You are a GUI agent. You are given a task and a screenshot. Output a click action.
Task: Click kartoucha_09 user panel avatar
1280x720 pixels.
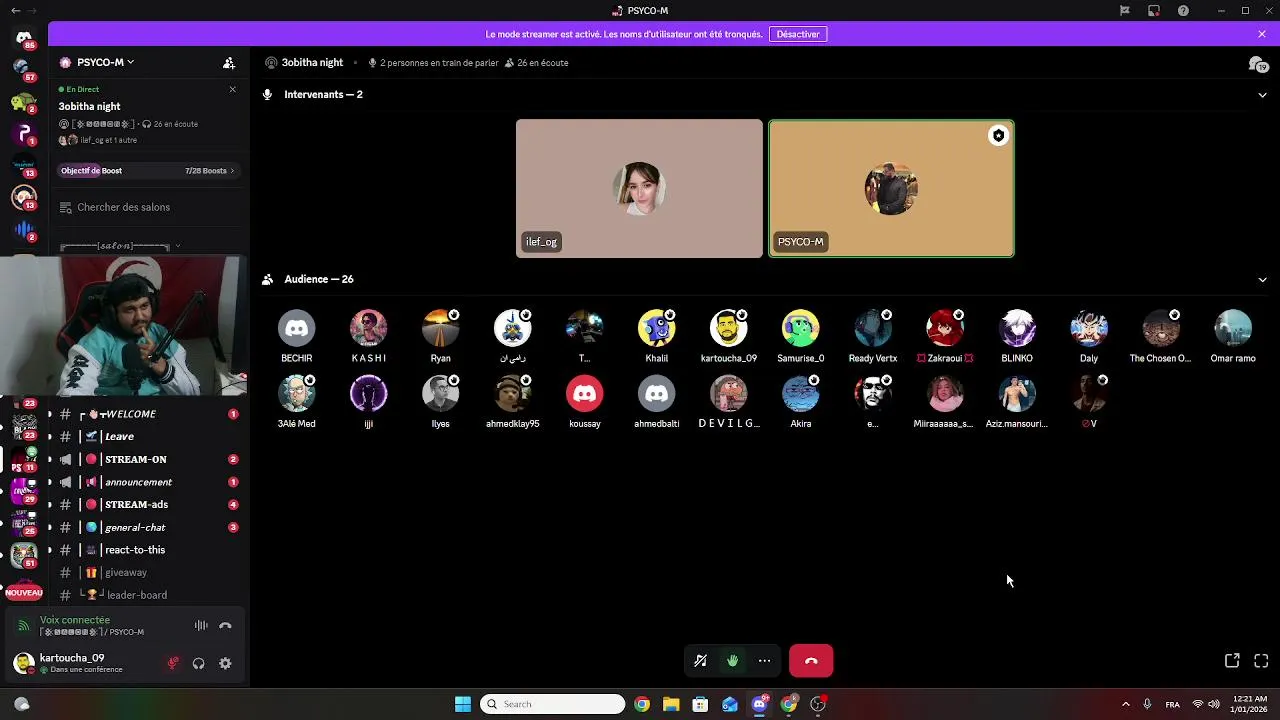pyautogui.click(x=24, y=663)
